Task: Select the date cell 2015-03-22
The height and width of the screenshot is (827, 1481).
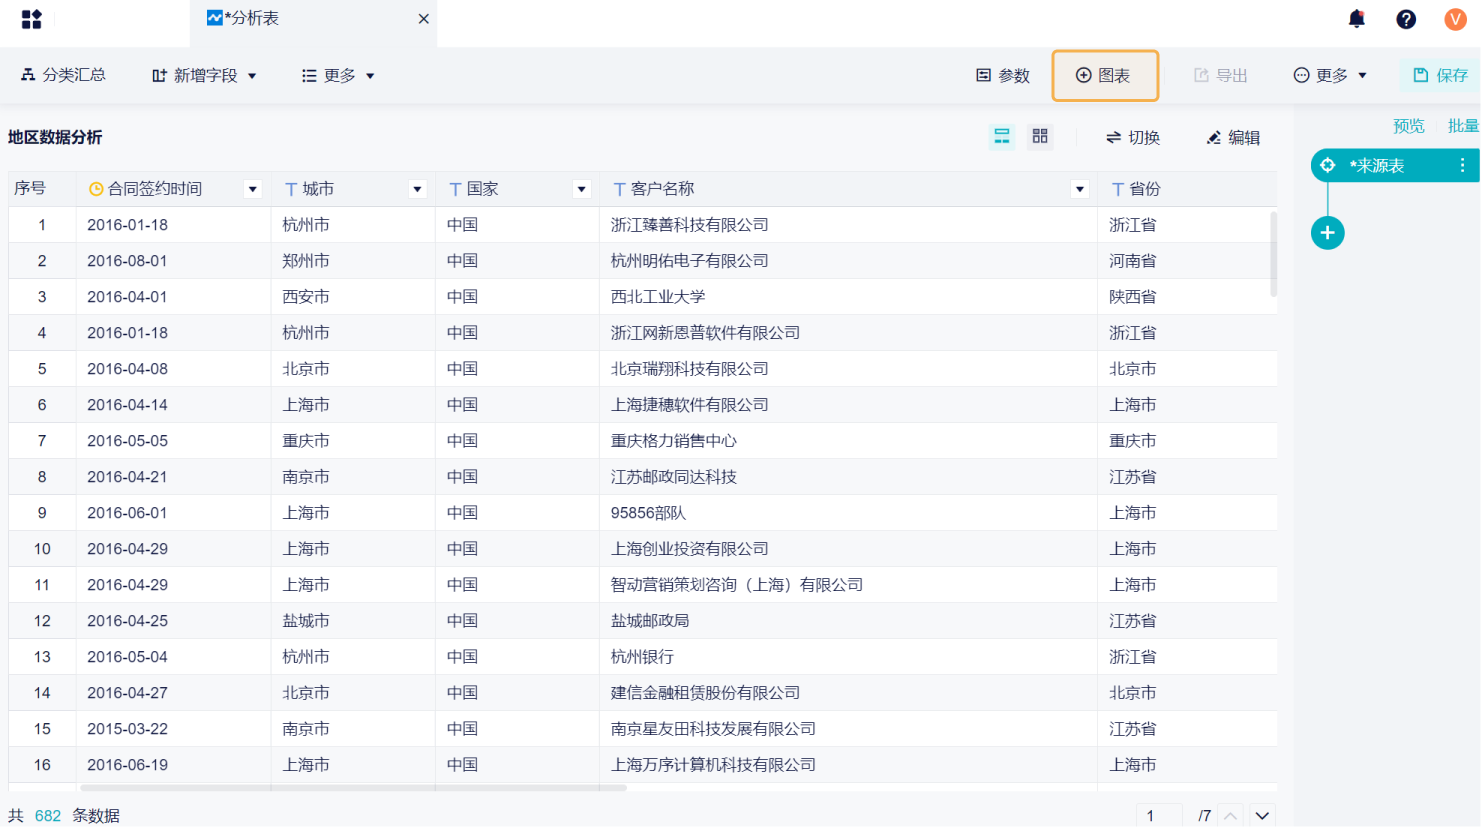Action: pyautogui.click(x=173, y=729)
